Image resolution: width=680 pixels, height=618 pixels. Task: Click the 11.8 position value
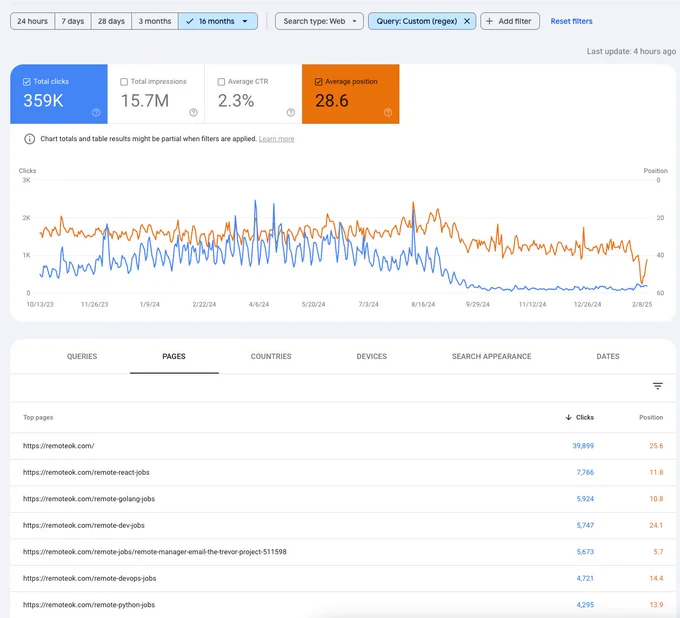656,472
